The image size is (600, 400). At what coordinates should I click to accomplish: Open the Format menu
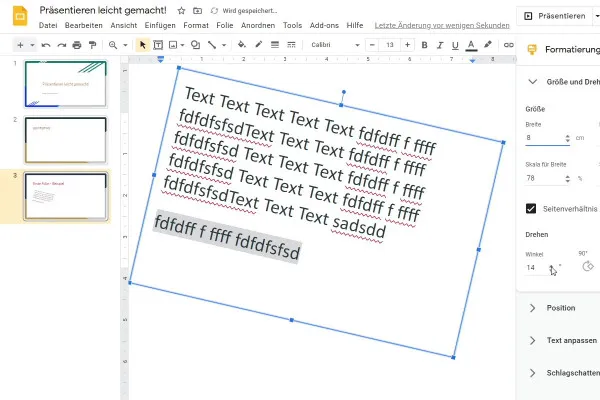196,25
